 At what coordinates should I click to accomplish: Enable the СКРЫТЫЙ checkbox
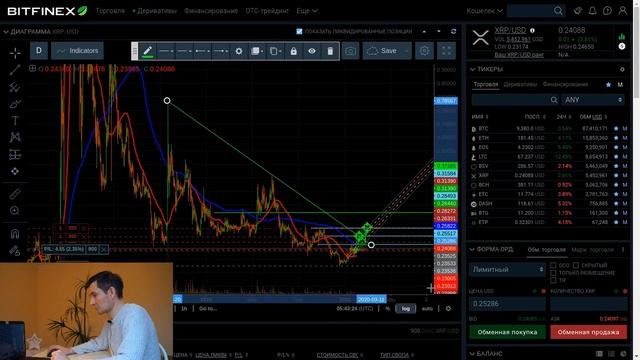(576, 265)
